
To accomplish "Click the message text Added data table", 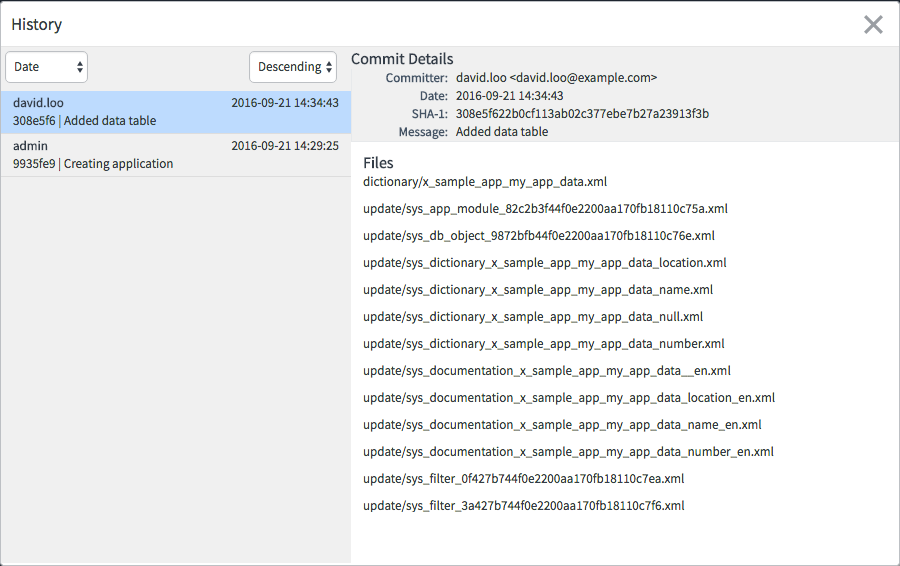I will 502,132.
